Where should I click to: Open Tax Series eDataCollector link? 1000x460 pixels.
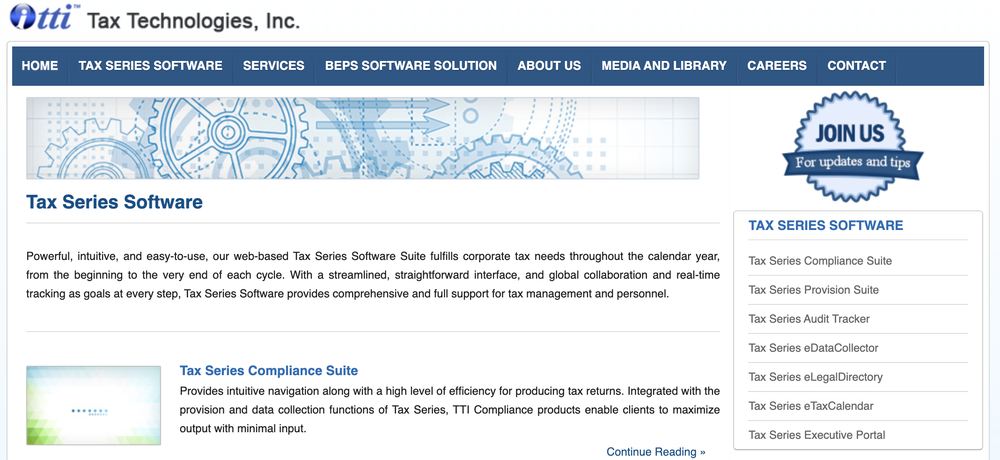[814, 348]
